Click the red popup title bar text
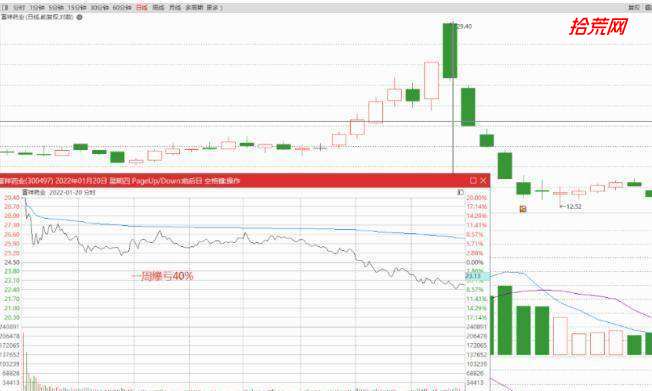Screen dimensions: 652x391 tap(120, 181)
